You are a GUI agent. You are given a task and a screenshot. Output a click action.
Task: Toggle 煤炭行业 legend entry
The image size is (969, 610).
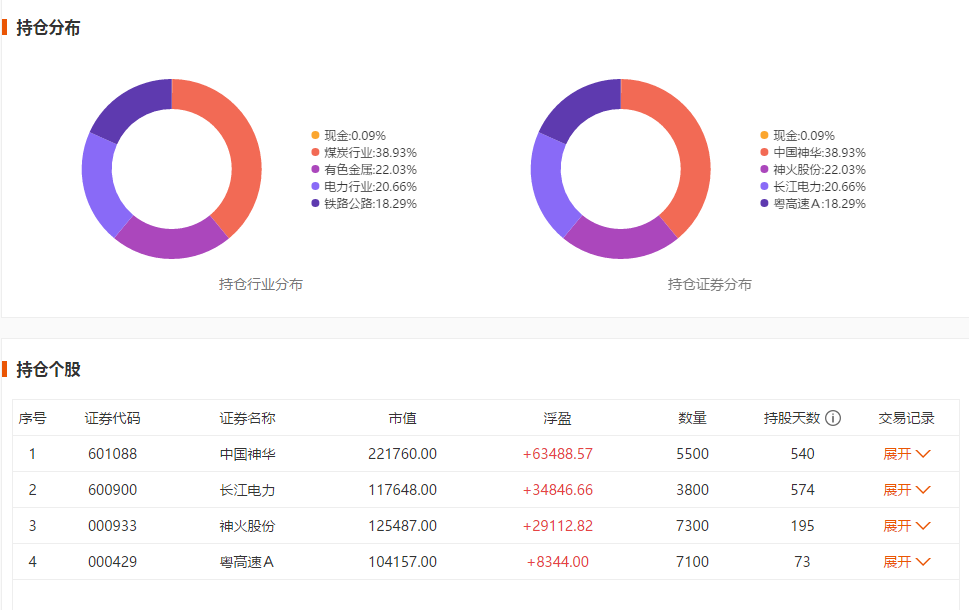pos(364,153)
